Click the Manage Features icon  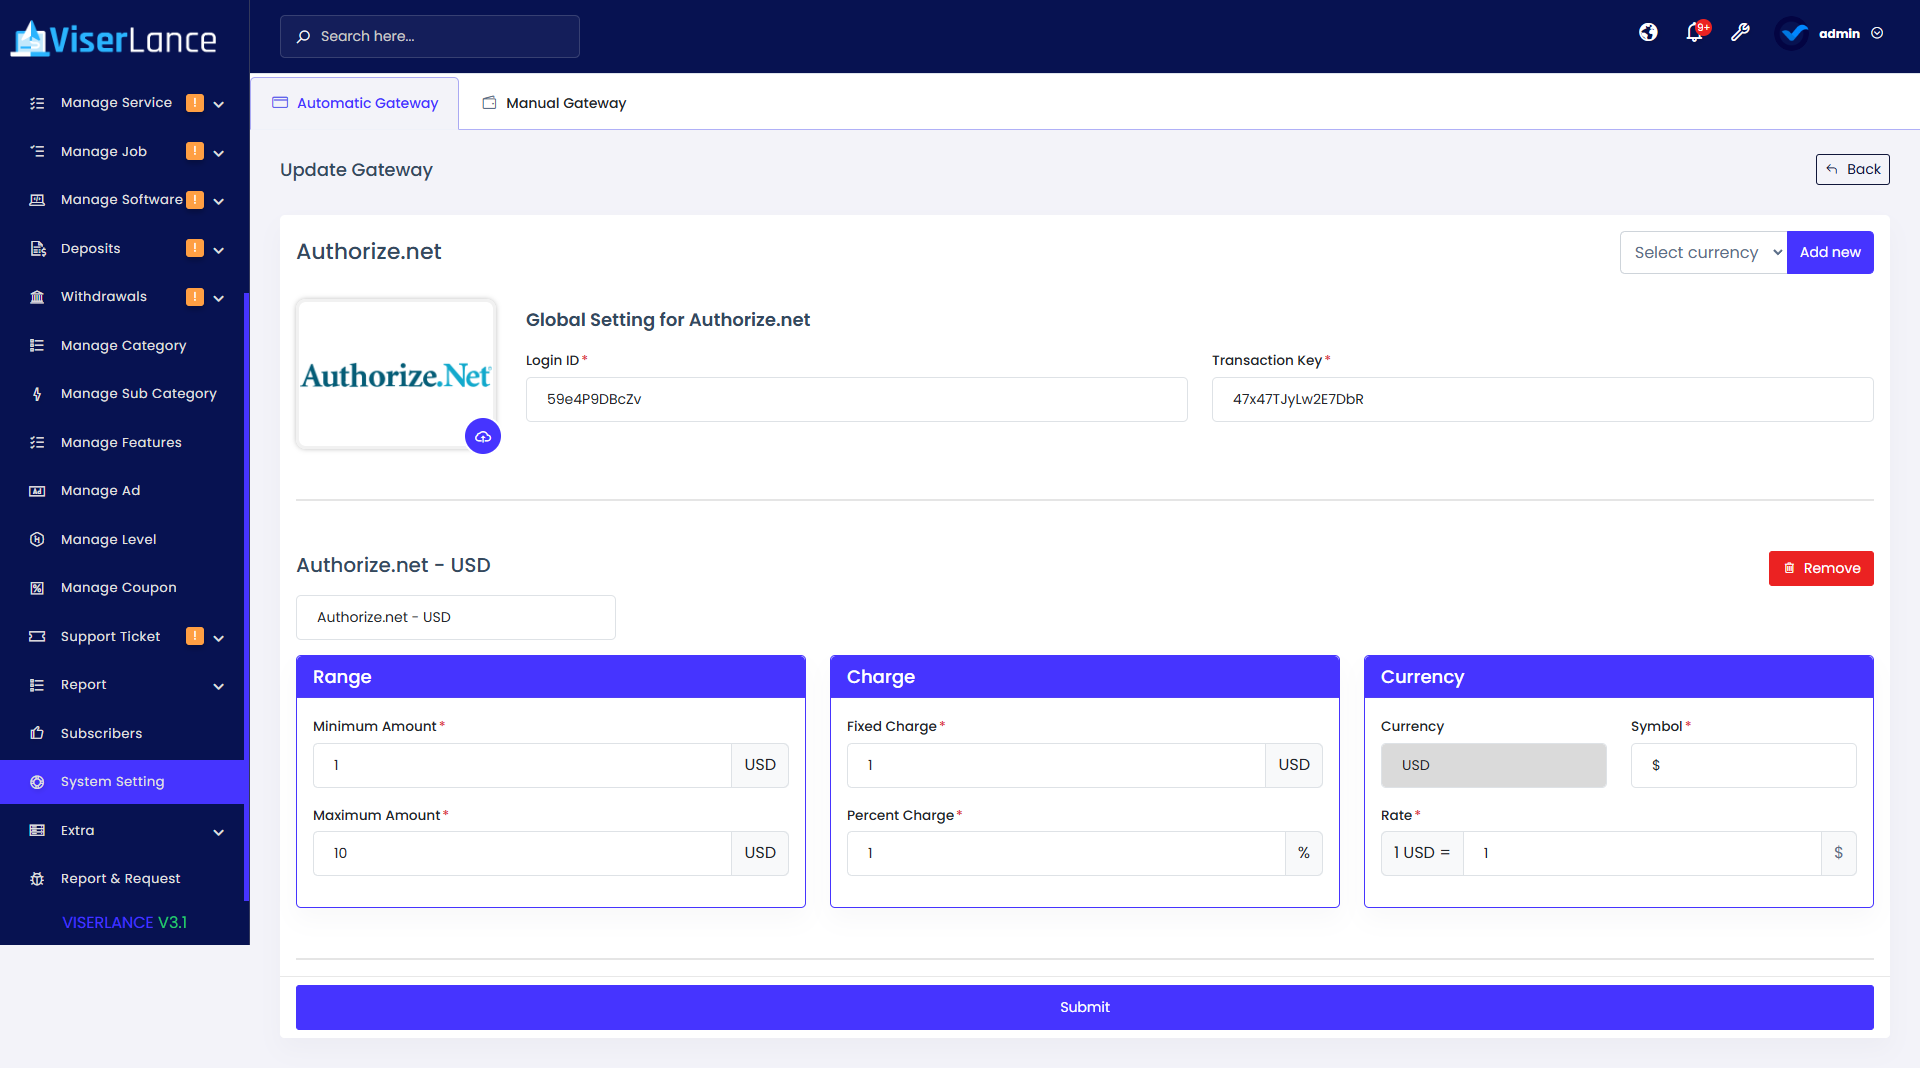click(x=37, y=443)
